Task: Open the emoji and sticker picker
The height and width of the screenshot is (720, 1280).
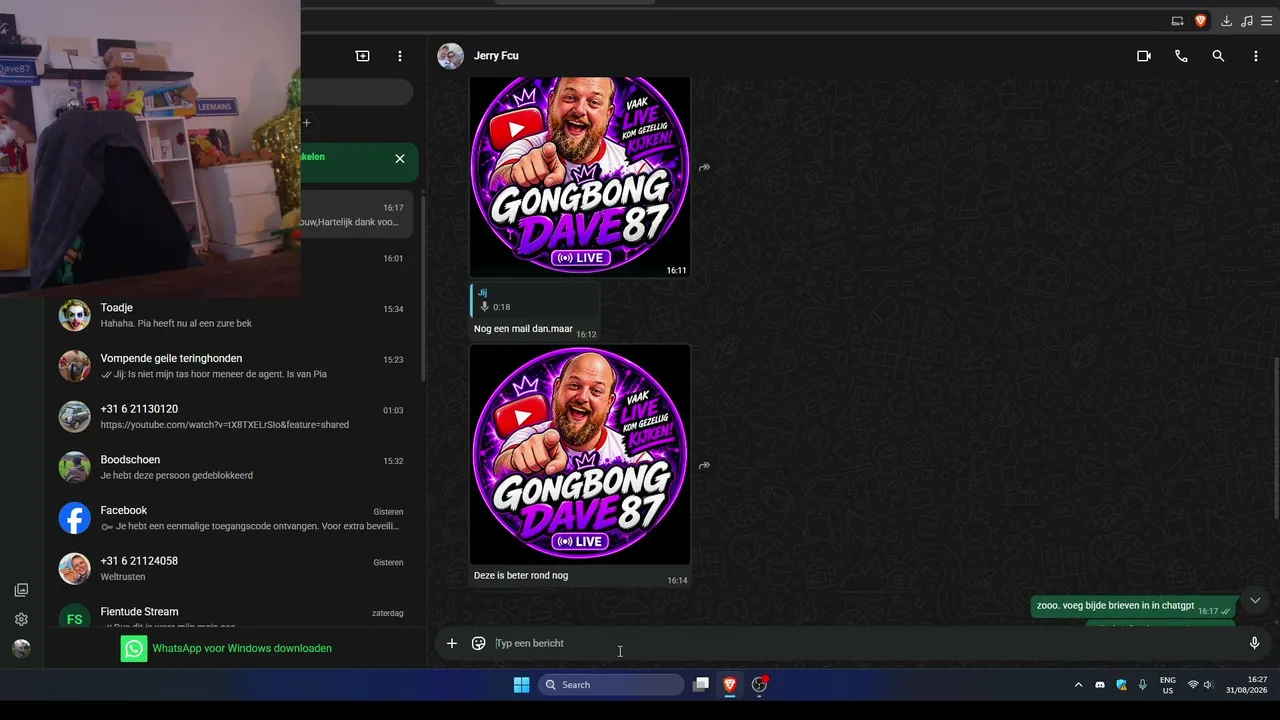Action: point(479,643)
